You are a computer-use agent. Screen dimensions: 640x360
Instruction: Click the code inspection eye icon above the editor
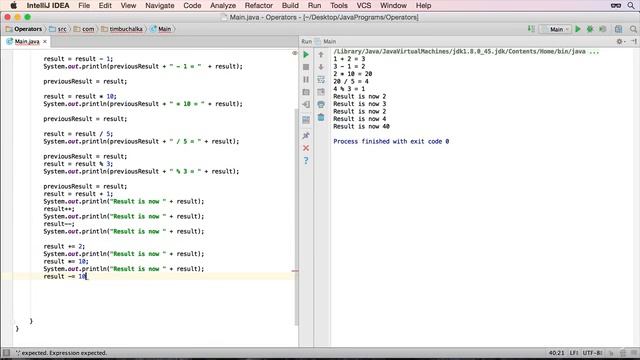coord(295,53)
